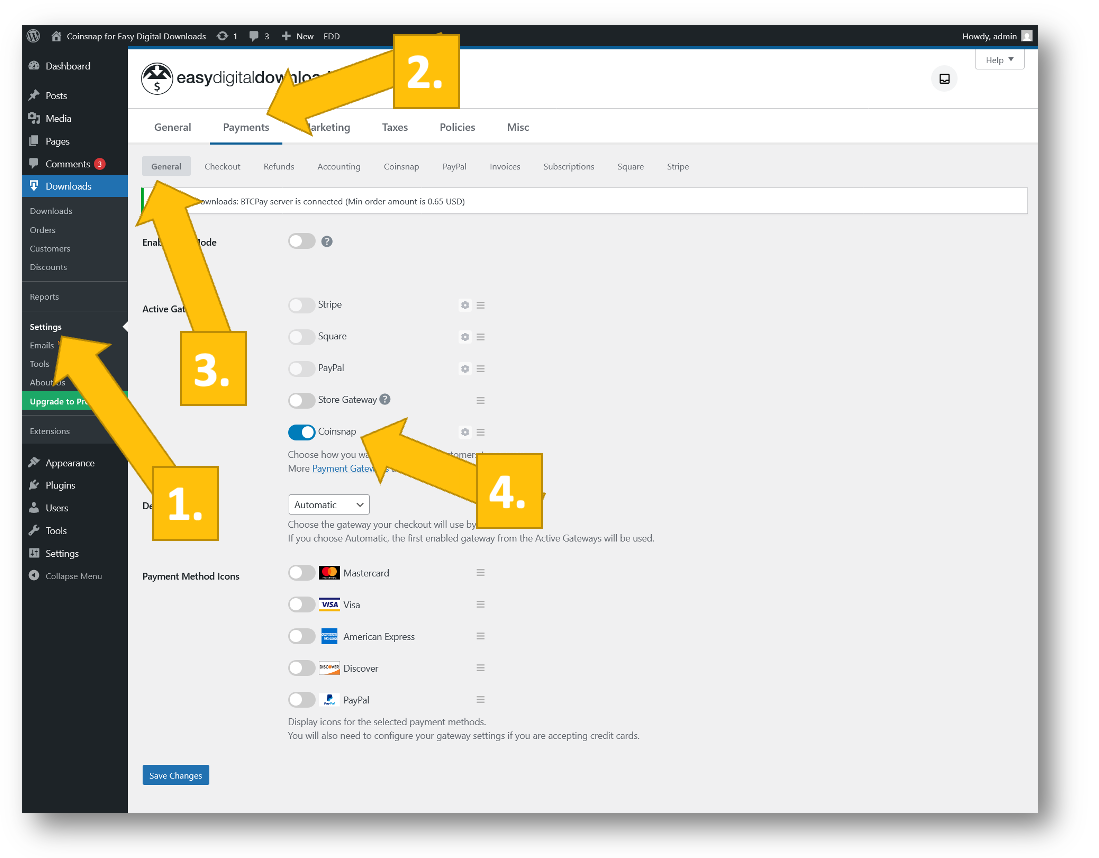Enable the Stripe gateway toggle

point(301,305)
